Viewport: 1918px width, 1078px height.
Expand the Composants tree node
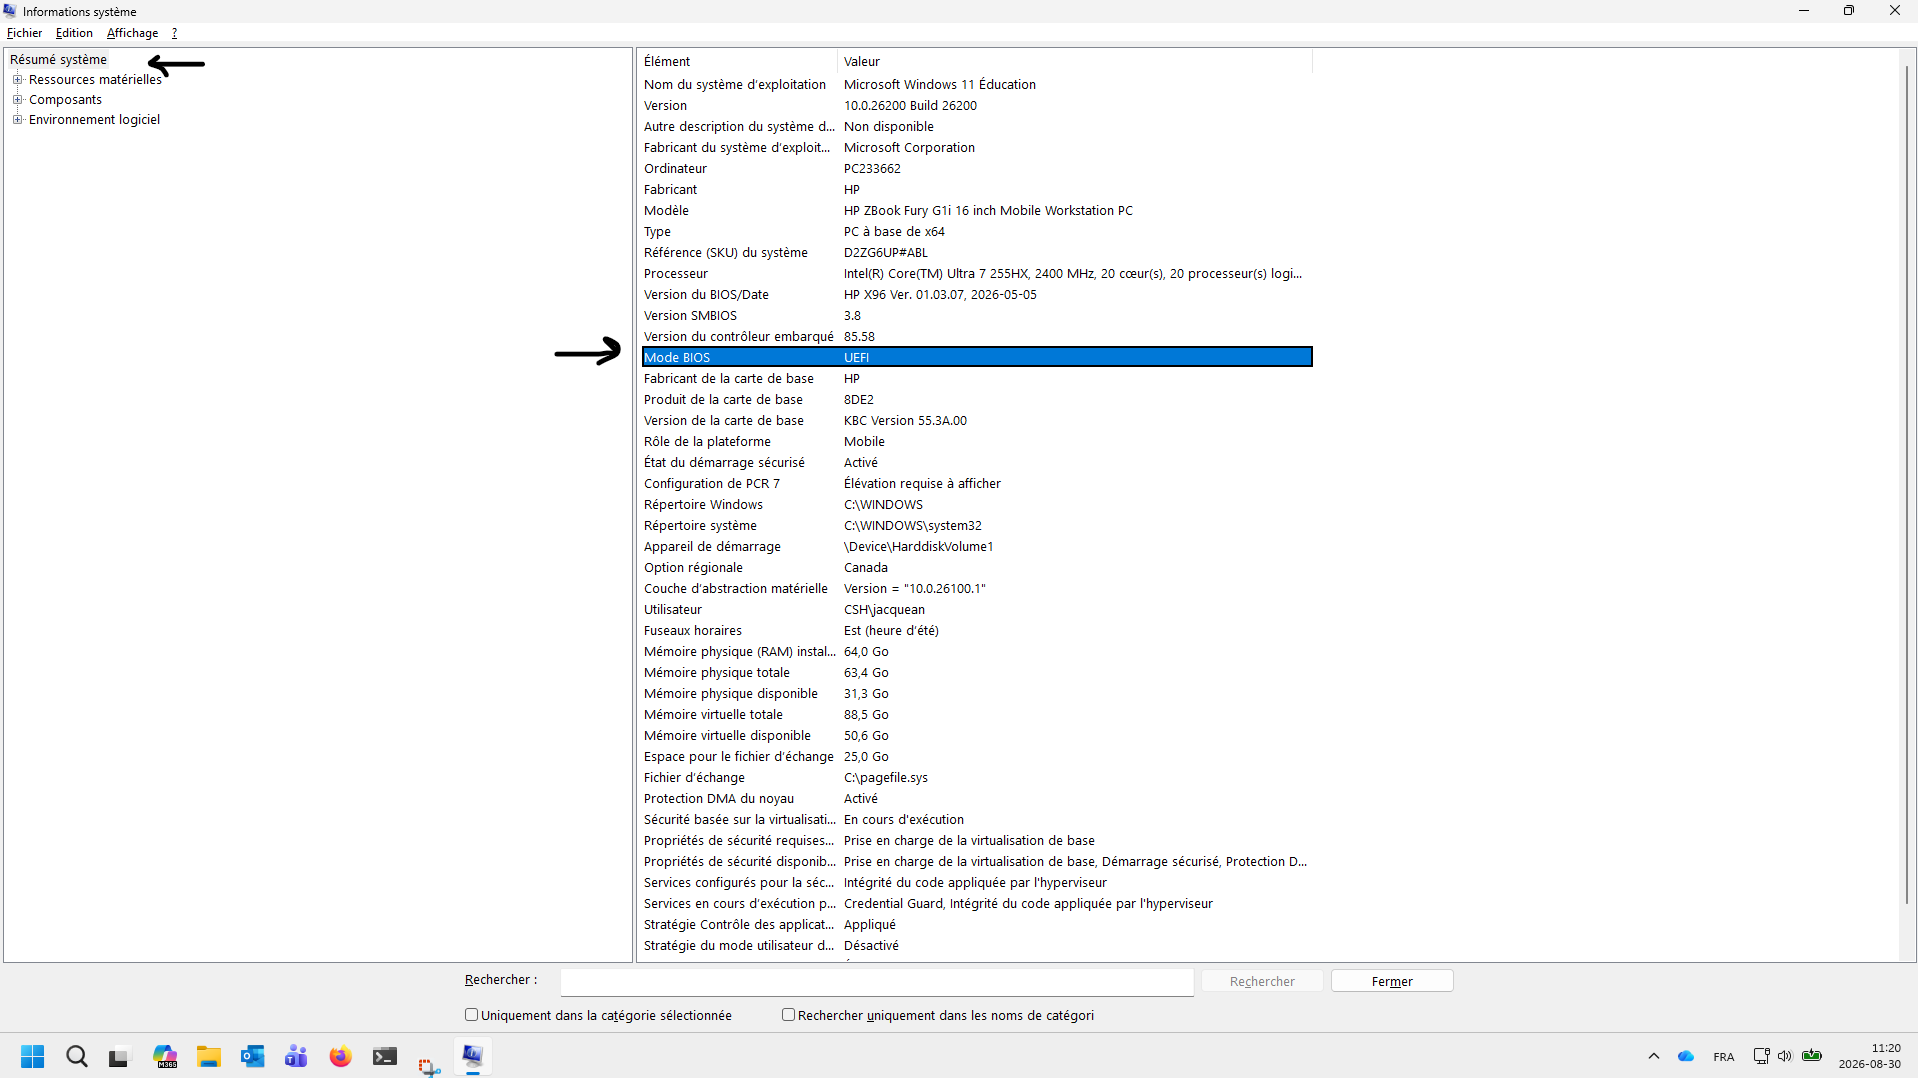pyautogui.click(x=17, y=99)
